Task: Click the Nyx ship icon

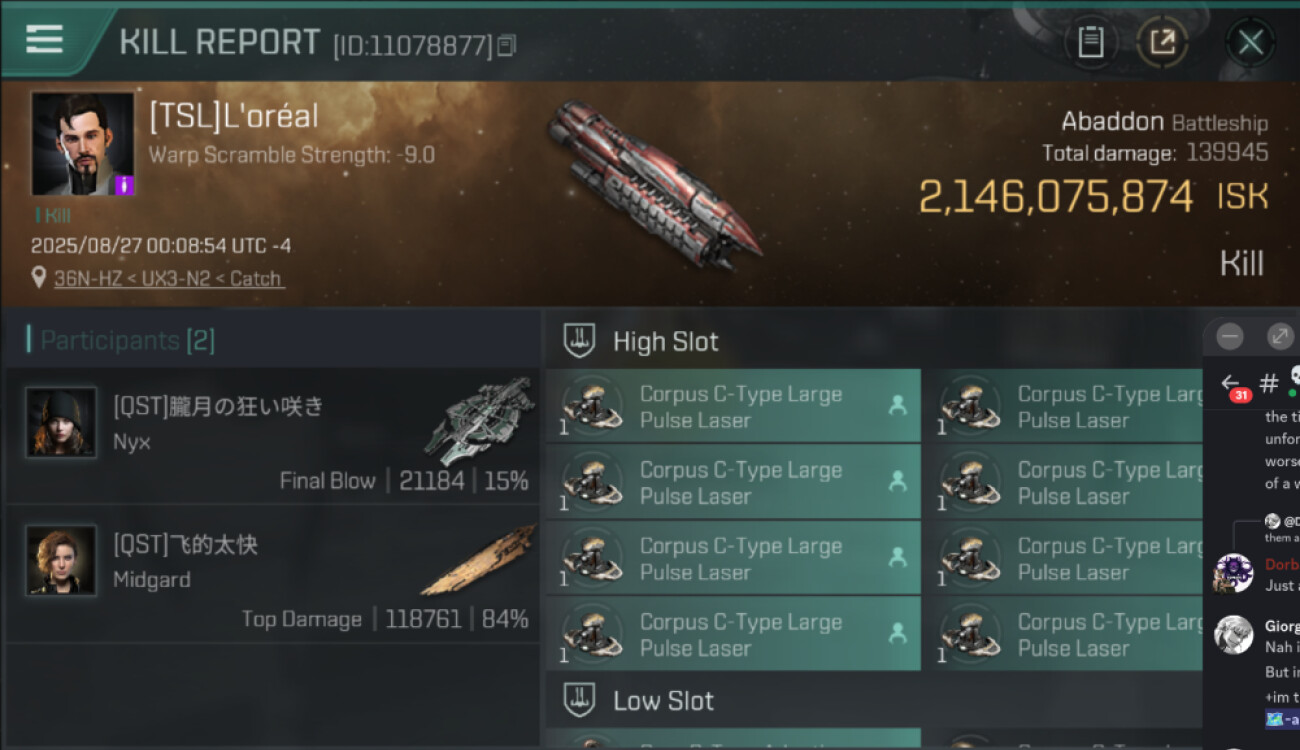Action: coord(479,418)
